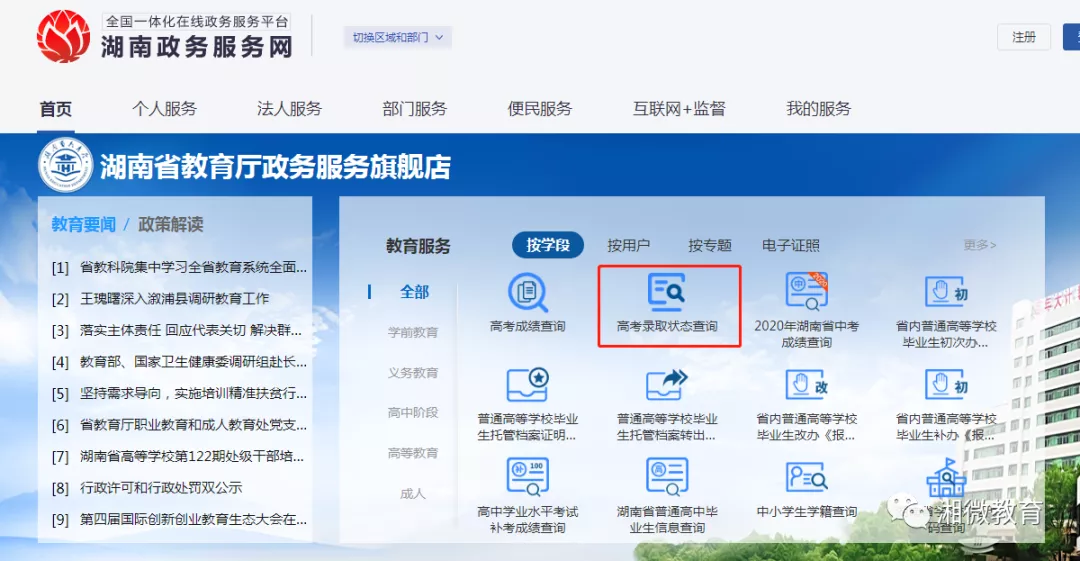Open 法人服务 navigation menu
Image resolution: width=1080 pixels, height=561 pixels.
pyautogui.click(x=289, y=109)
